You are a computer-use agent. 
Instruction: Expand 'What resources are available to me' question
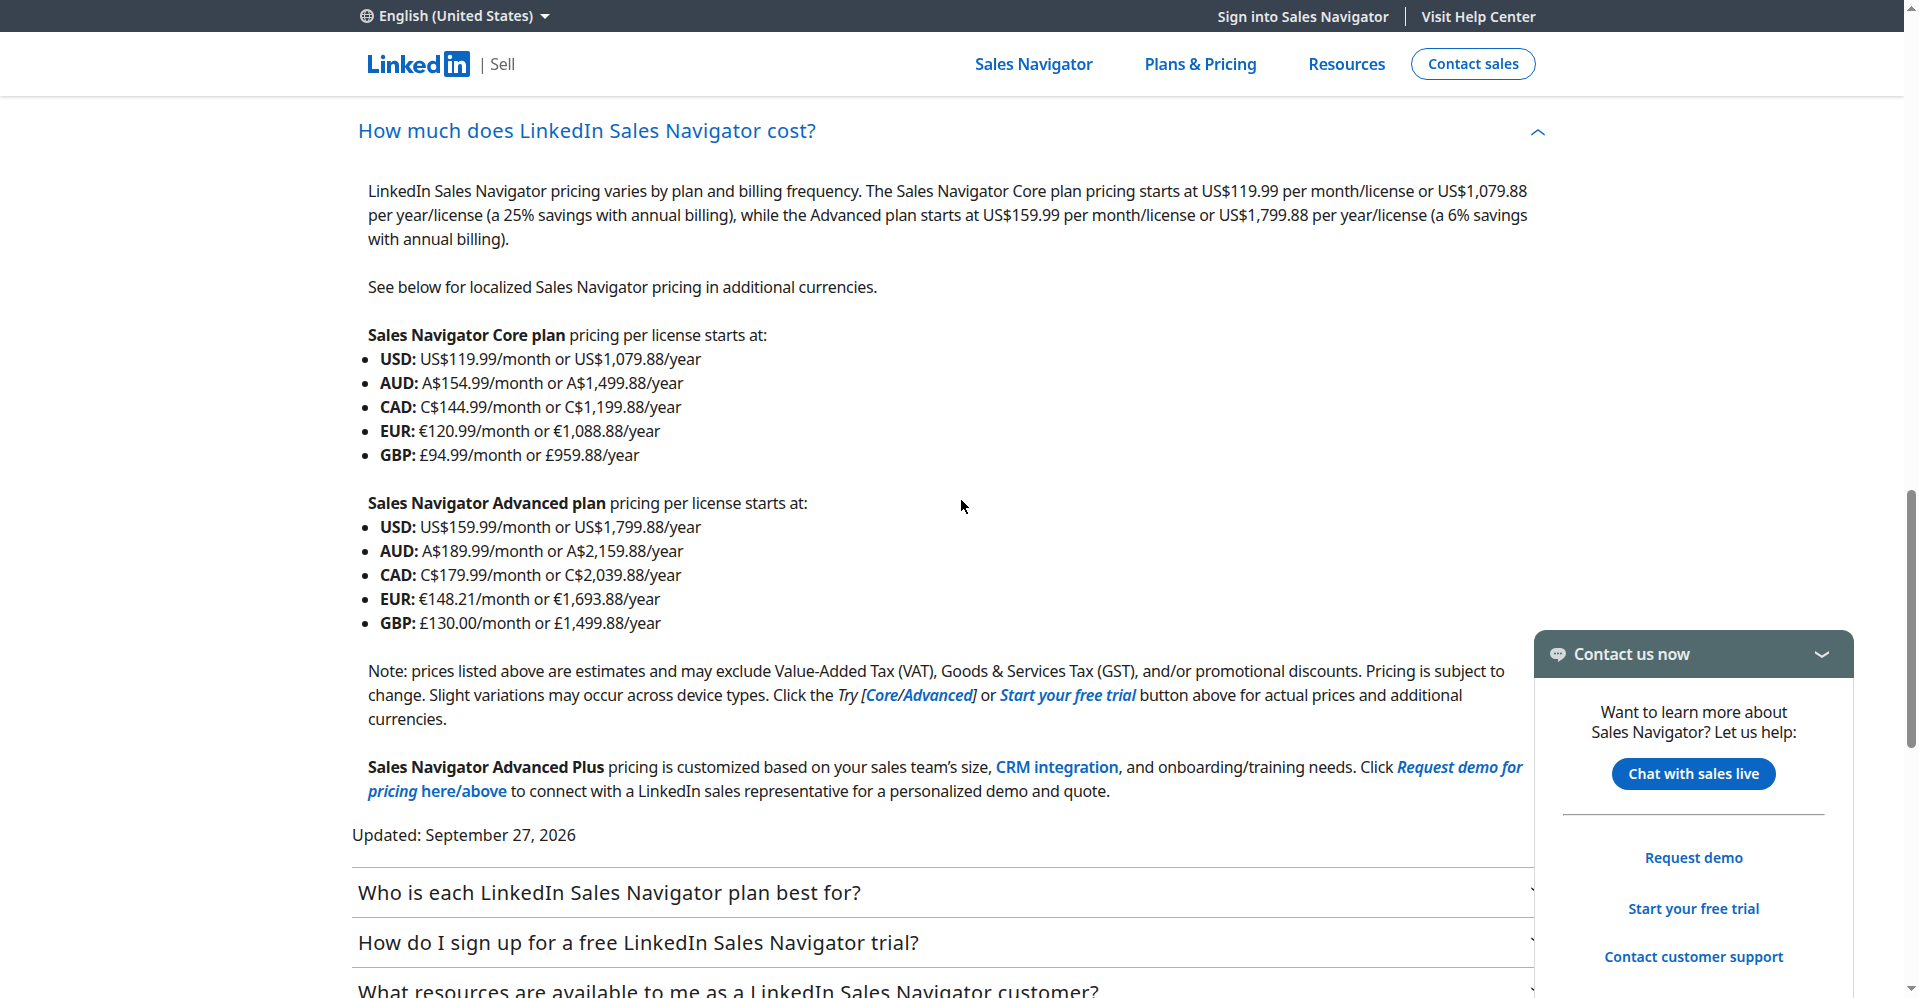[943, 984]
